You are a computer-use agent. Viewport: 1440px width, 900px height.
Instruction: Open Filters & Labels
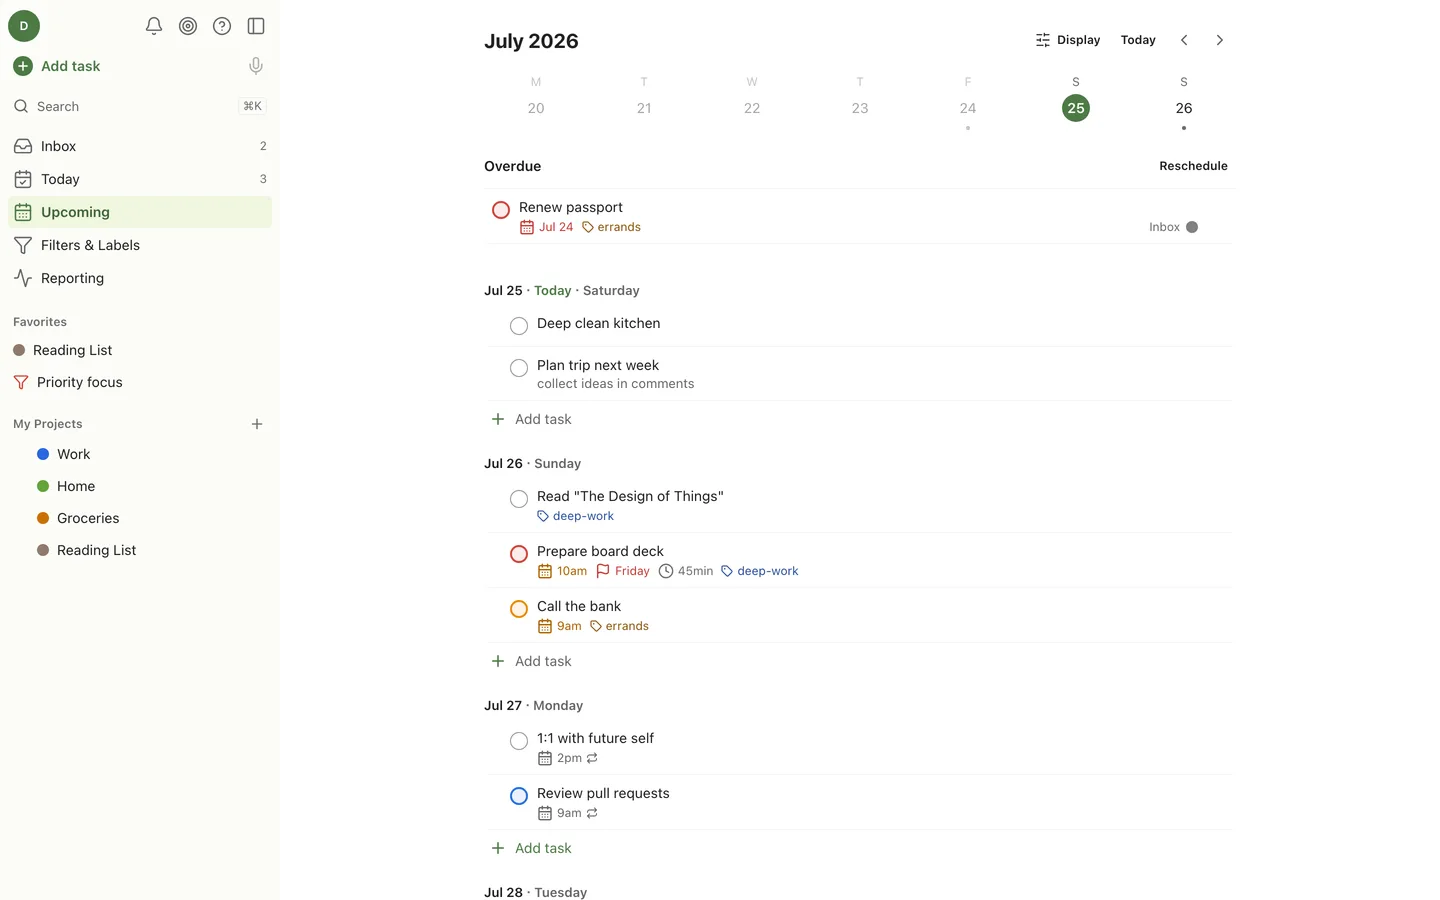pyautogui.click(x=140, y=245)
